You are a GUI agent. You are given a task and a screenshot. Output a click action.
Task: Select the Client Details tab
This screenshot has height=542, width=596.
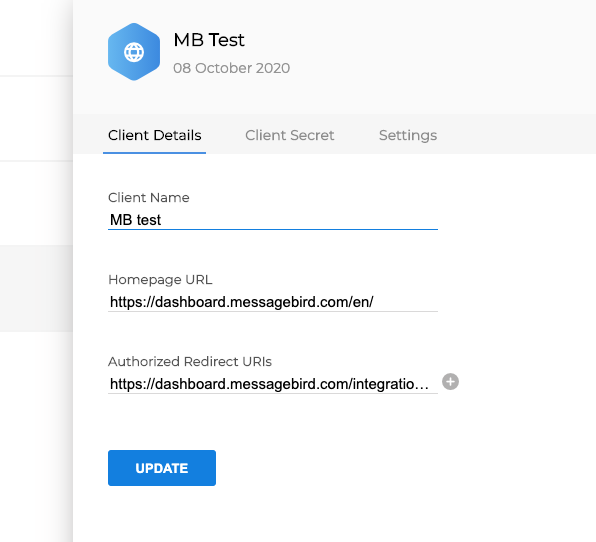[x=154, y=135]
